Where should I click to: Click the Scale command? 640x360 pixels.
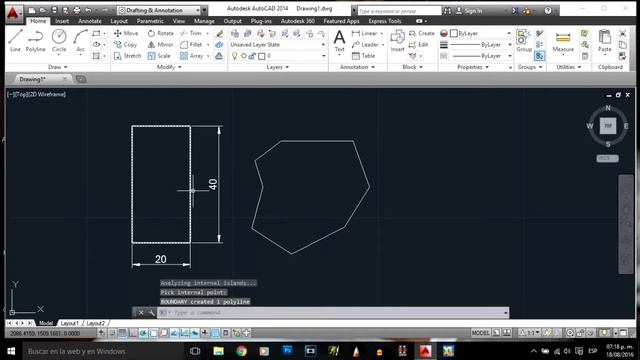coord(159,56)
